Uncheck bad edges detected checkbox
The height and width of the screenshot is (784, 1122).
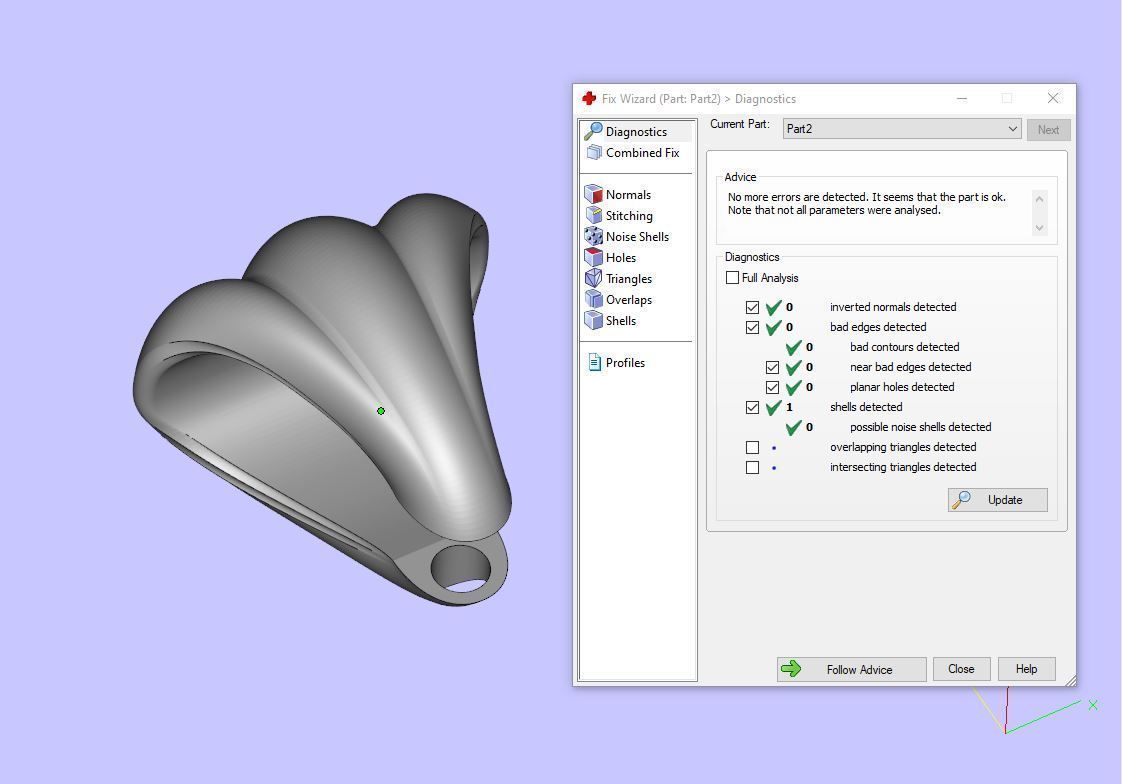pos(752,327)
